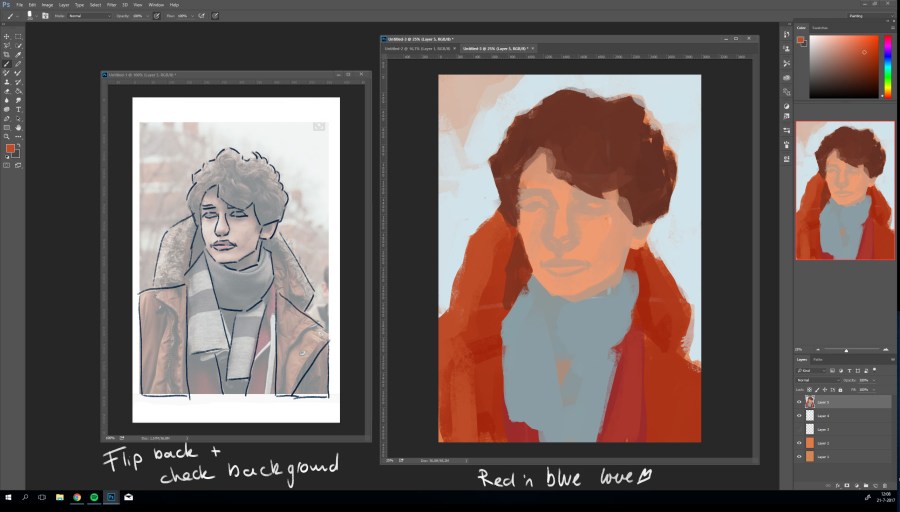
Task: Select the Zoom tool in the toolbar
Action: click(8, 136)
